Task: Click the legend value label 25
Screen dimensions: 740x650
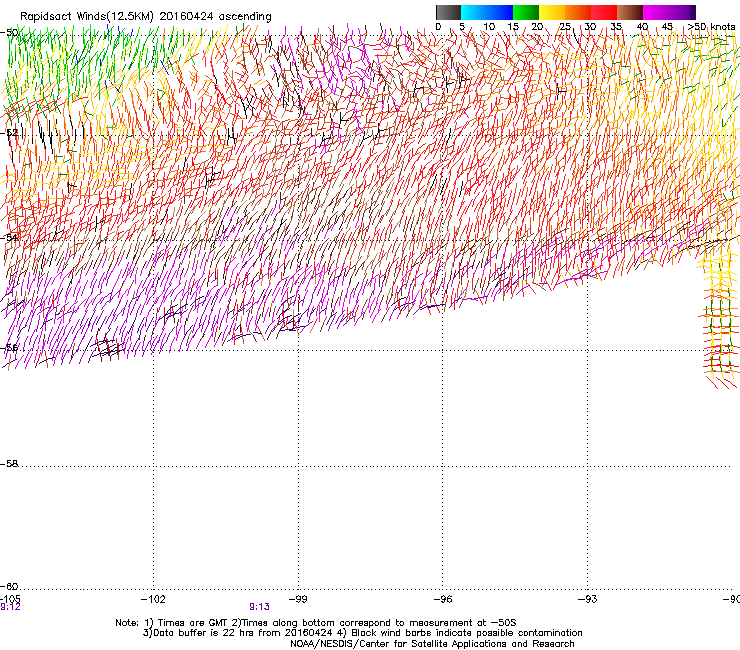Action: click(565, 27)
